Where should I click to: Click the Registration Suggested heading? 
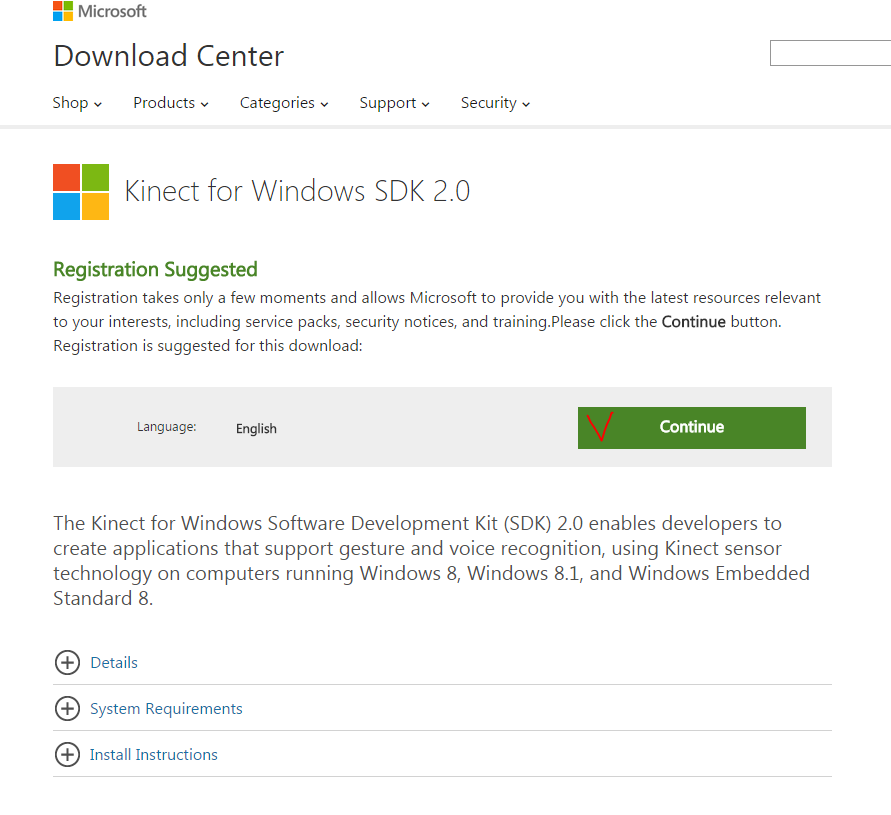(155, 269)
